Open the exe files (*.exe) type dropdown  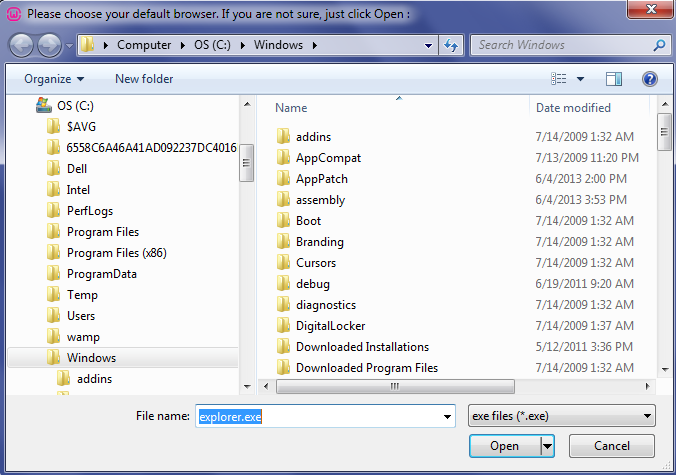pyautogui.click(x=561, y=416)
